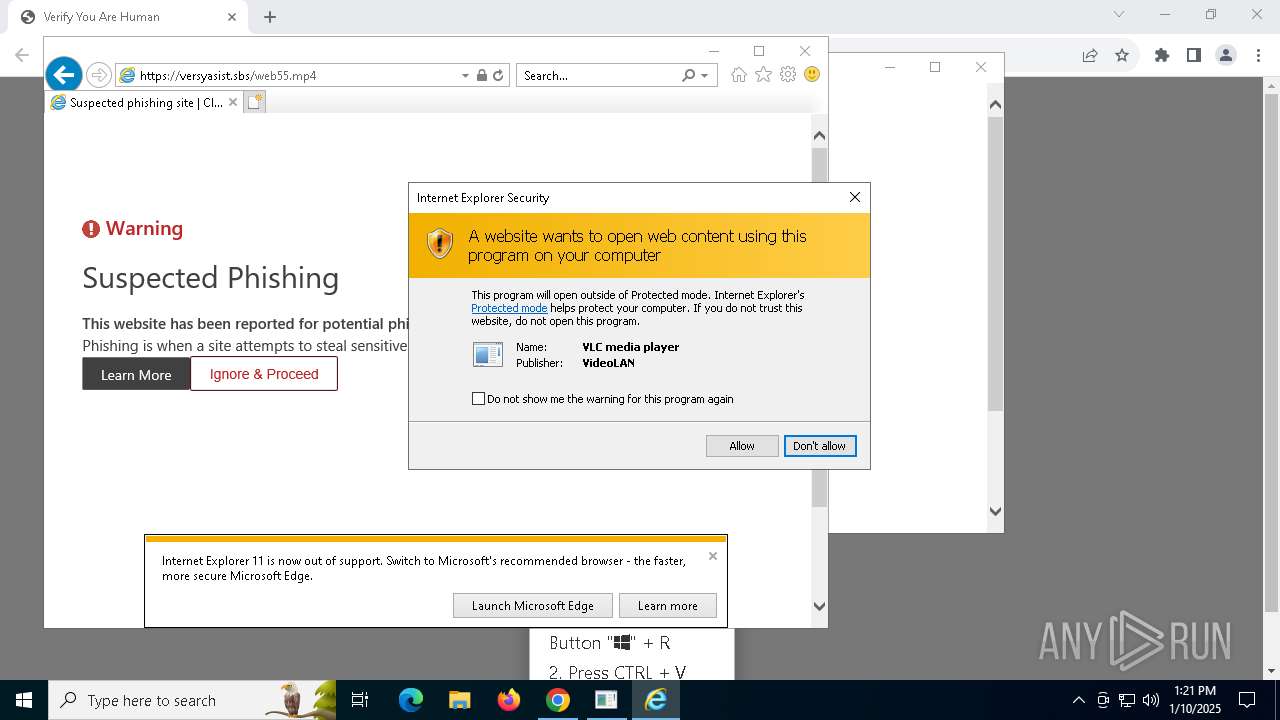The height and width of the screenshot is (720, 1280).
Task: Click Chrome's share page icon
Action: point(1090,56)
